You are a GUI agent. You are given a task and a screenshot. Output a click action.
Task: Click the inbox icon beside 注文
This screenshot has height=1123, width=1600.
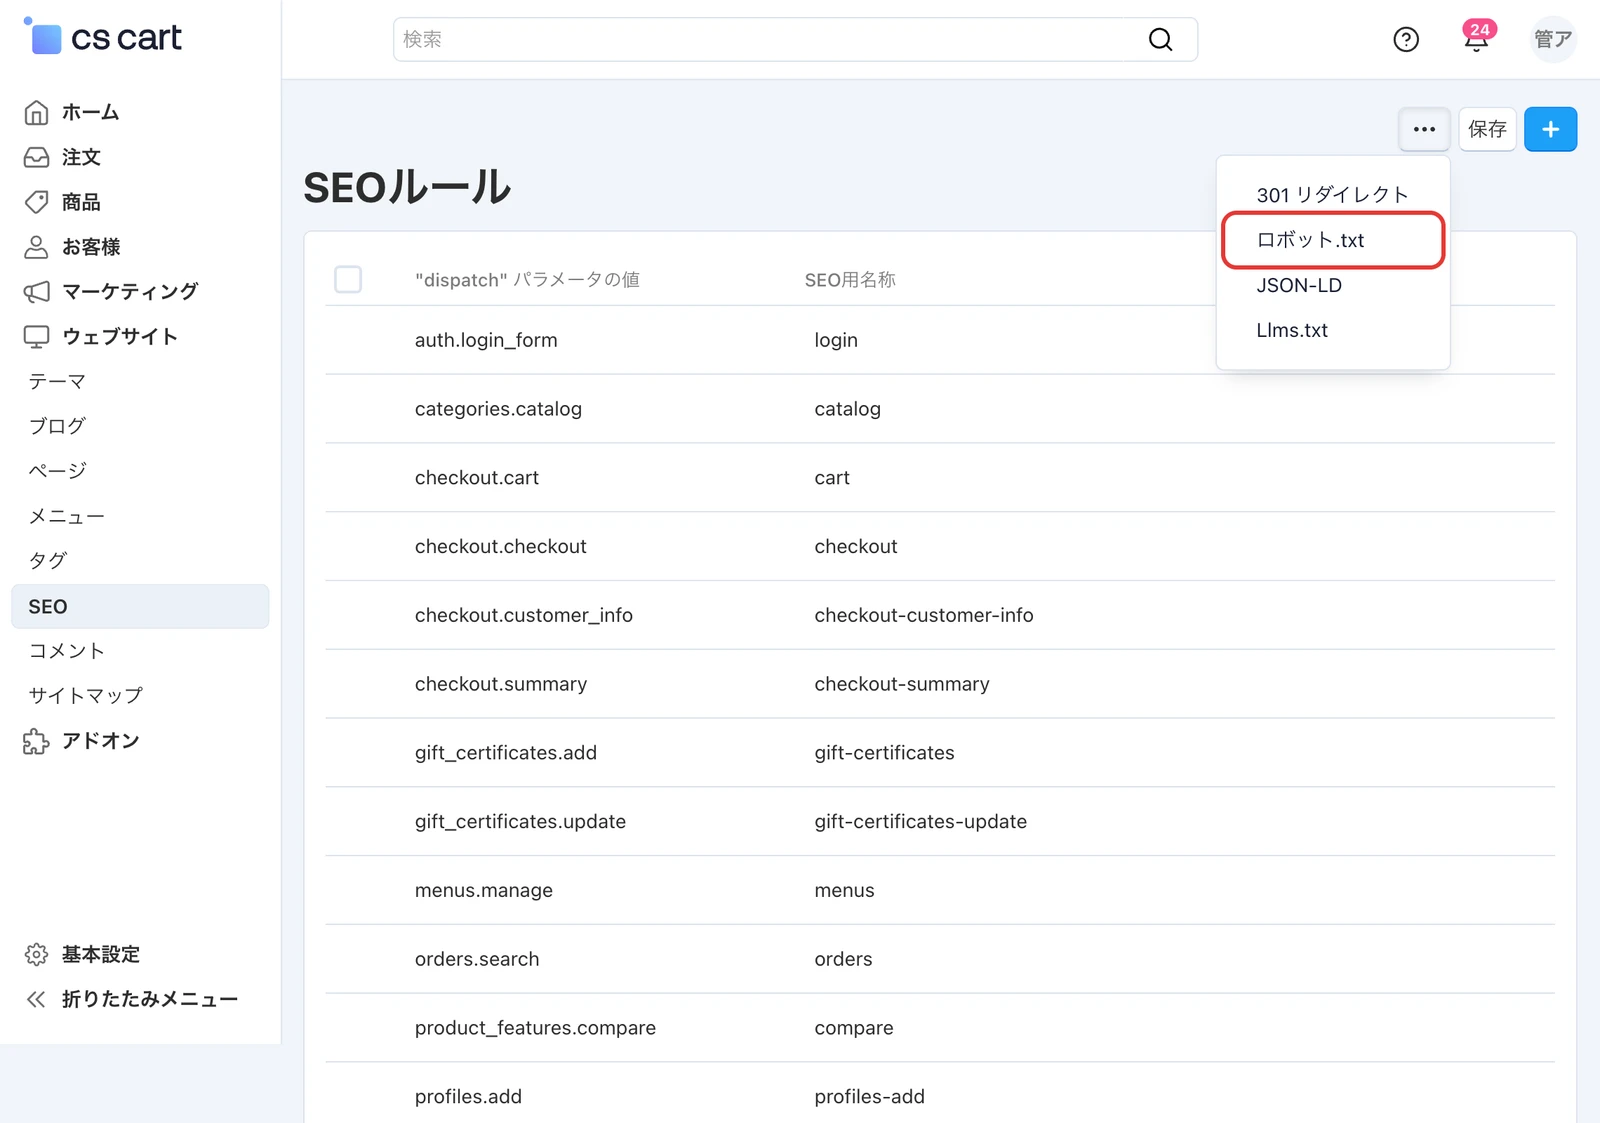pyautogui.click(x=36, y=157)
